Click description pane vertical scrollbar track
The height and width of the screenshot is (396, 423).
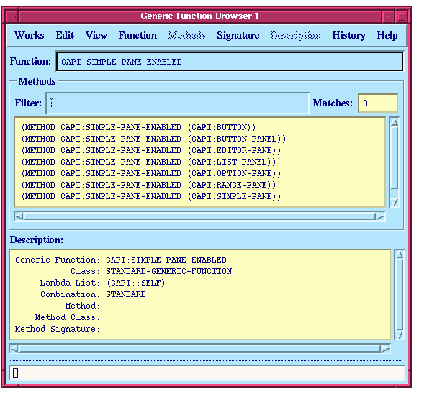400,295
